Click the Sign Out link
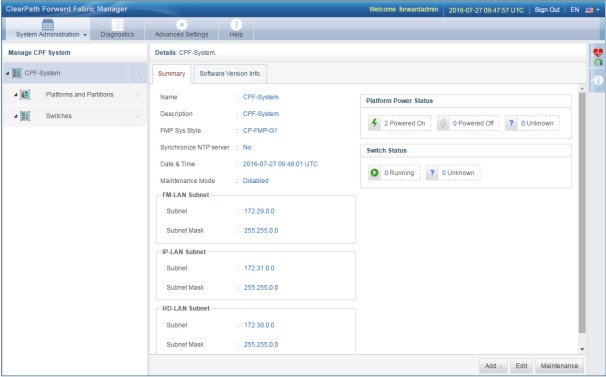This screenshot has width=606, height=377. (547, 10)
